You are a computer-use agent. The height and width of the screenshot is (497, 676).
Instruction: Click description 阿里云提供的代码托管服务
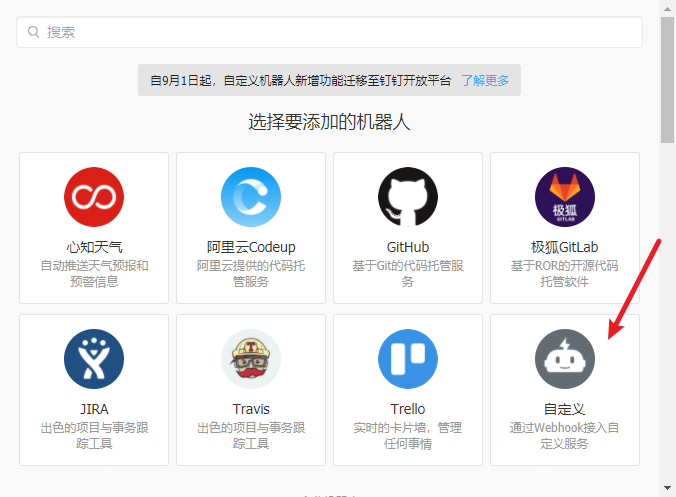click(x=251, y=273)
